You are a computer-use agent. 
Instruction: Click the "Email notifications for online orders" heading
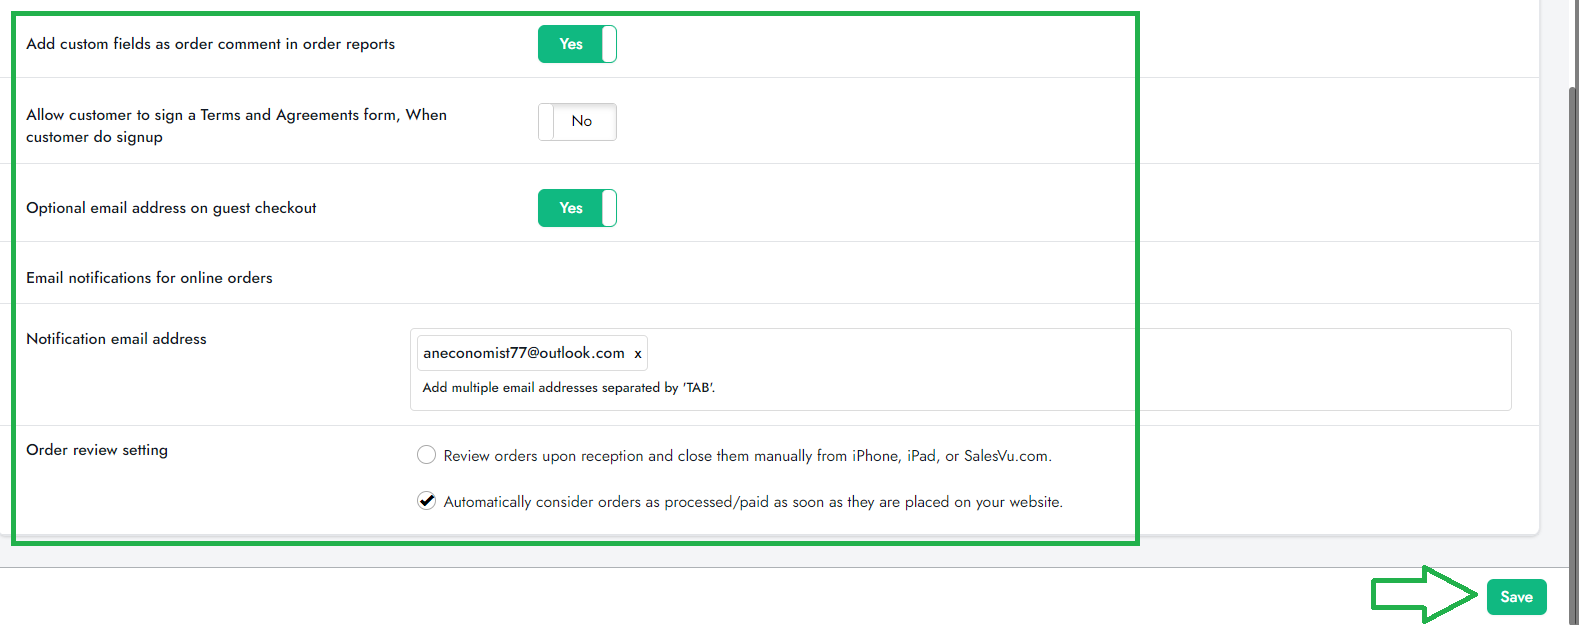click(149, 278)
